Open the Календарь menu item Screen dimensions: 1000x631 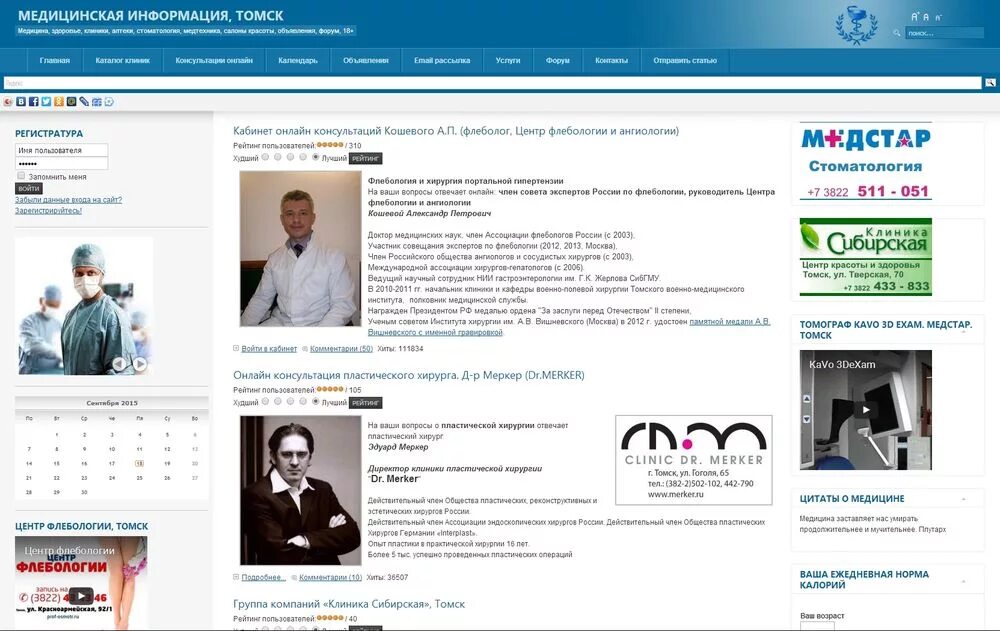[298, 61]
